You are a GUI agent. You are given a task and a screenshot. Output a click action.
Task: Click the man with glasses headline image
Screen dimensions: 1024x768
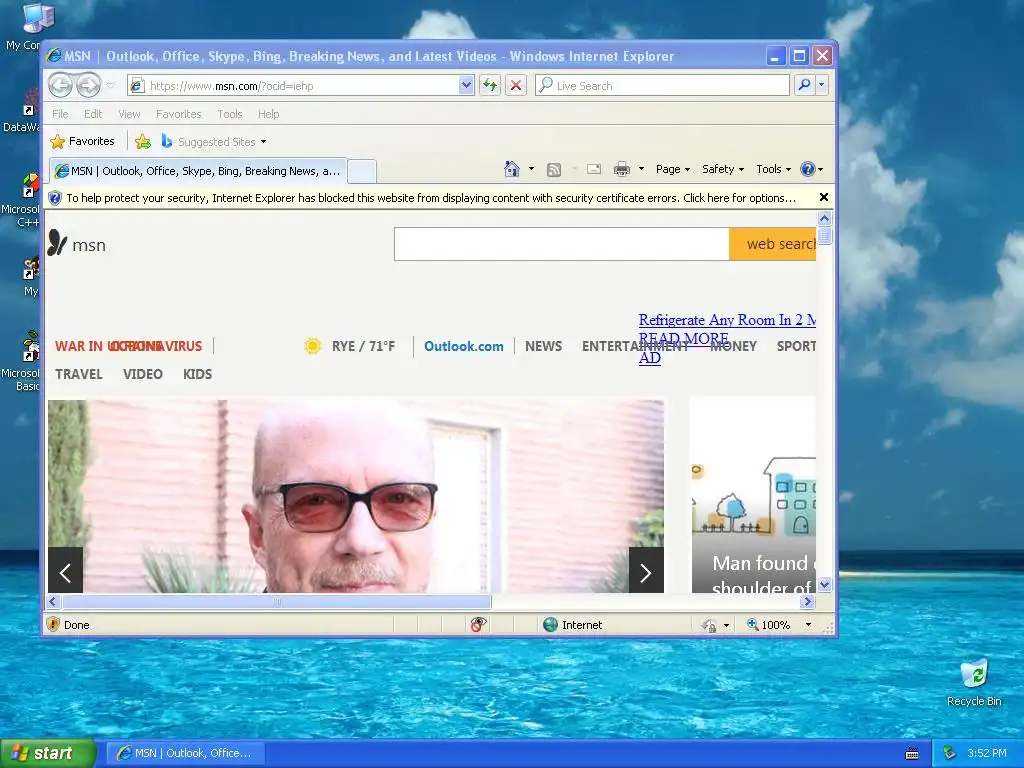[x=356, y=496]
